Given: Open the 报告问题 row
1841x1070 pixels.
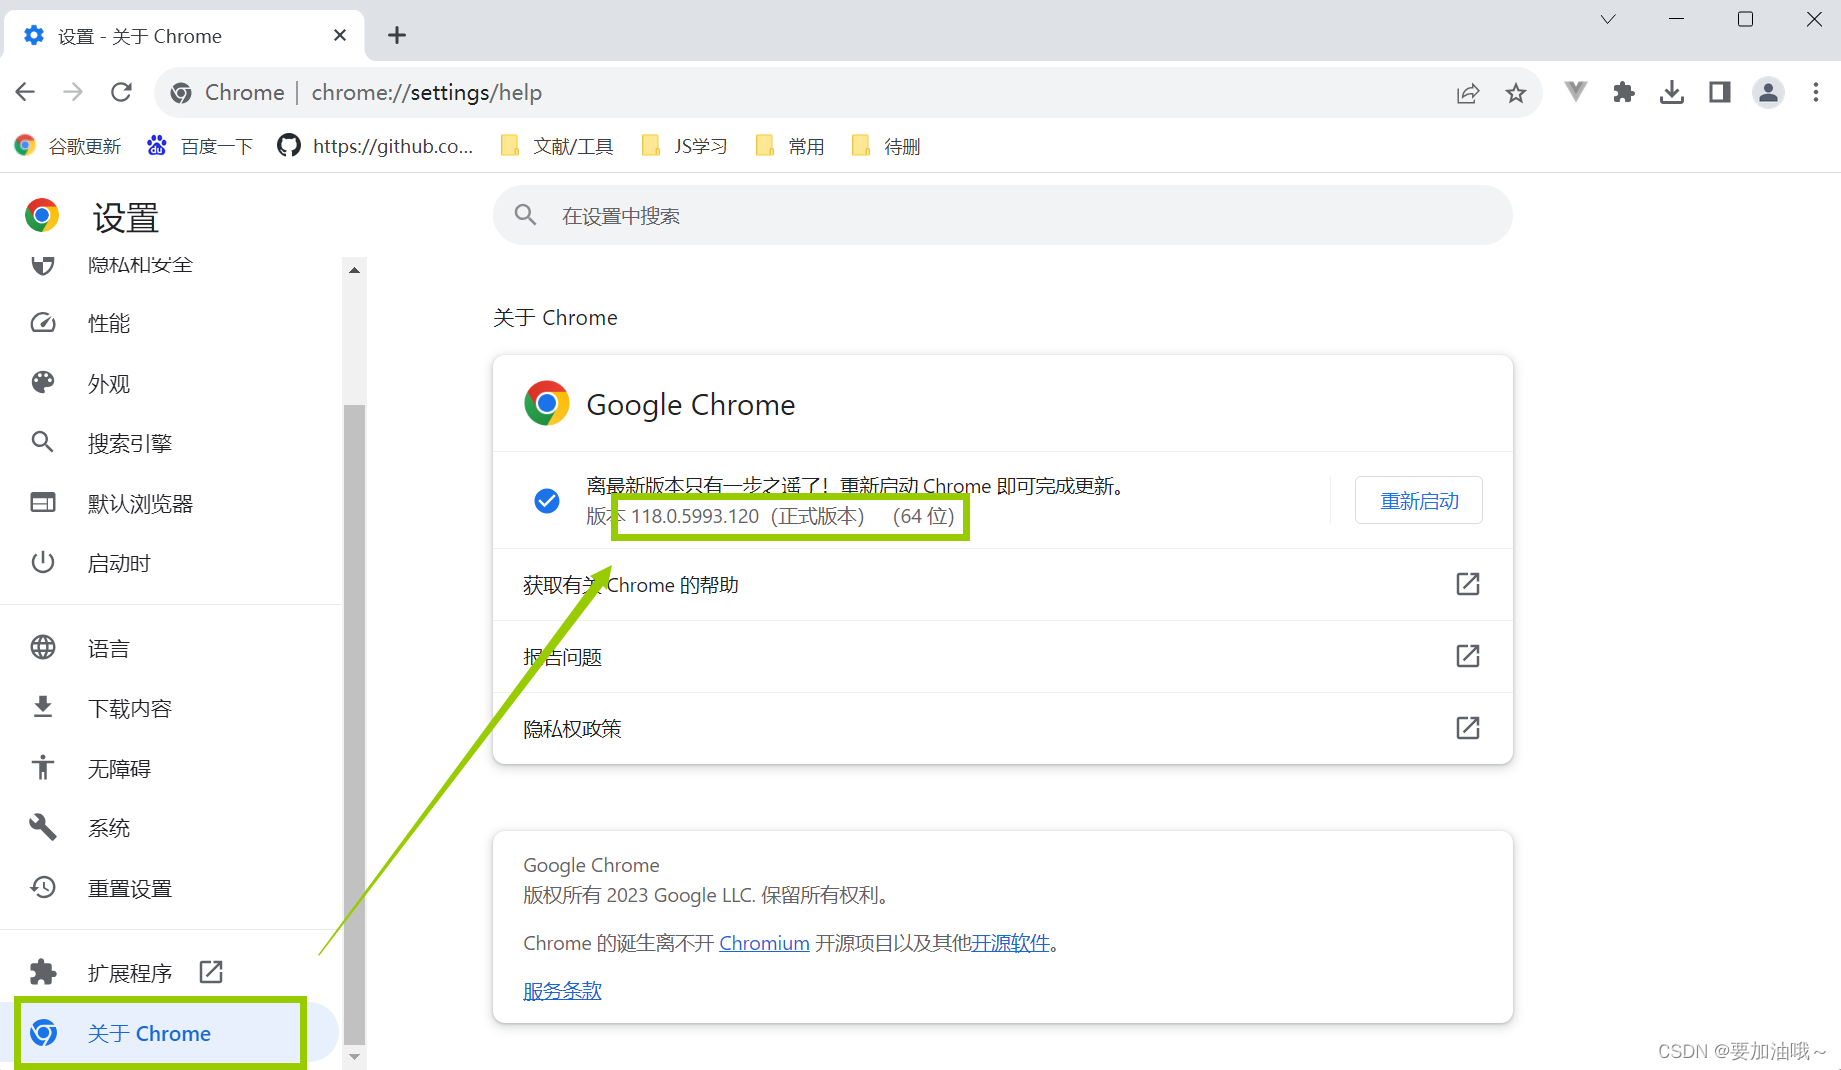Looking at the screenshot, I should (x=1002, y=657).
